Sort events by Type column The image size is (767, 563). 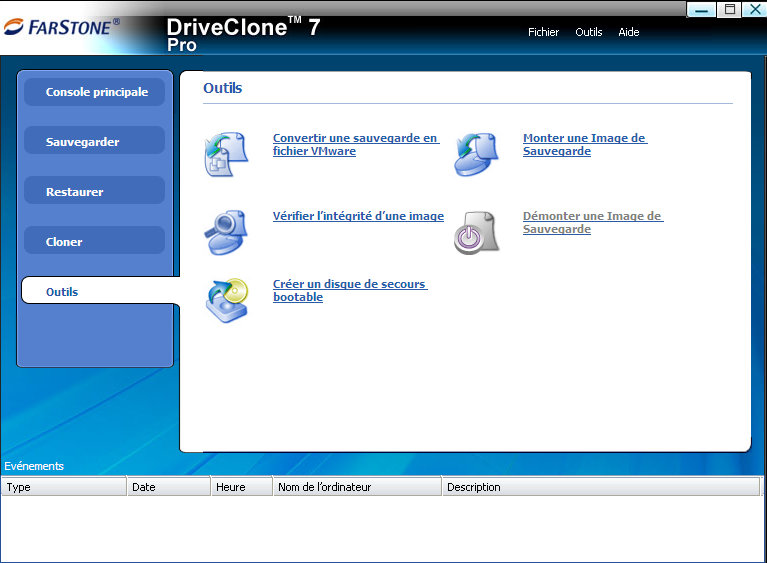pyautogui.click(x=64, y=487)
